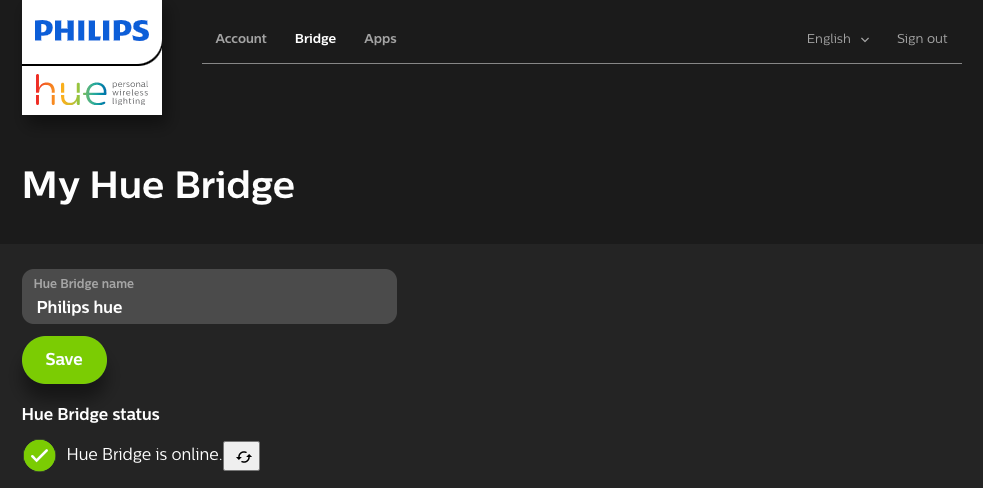This screenshot has height=488, width=983.
Task: Click the Philips hue text value
Action: tap(80, 307)
